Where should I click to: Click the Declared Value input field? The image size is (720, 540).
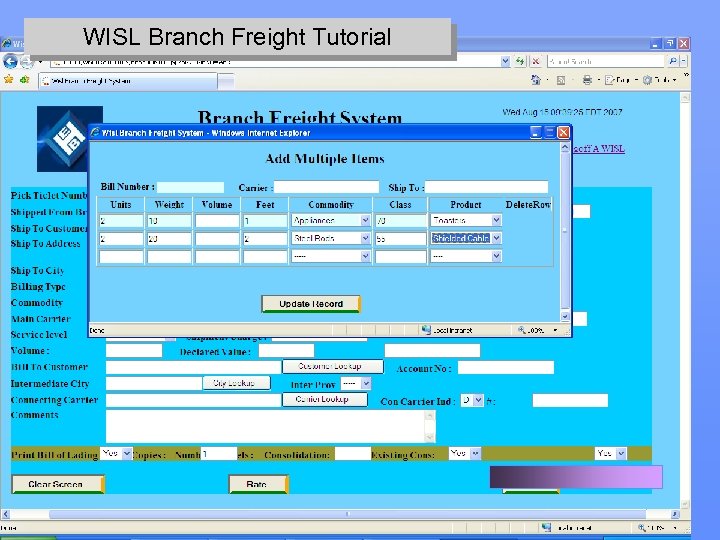pos(286,351)
